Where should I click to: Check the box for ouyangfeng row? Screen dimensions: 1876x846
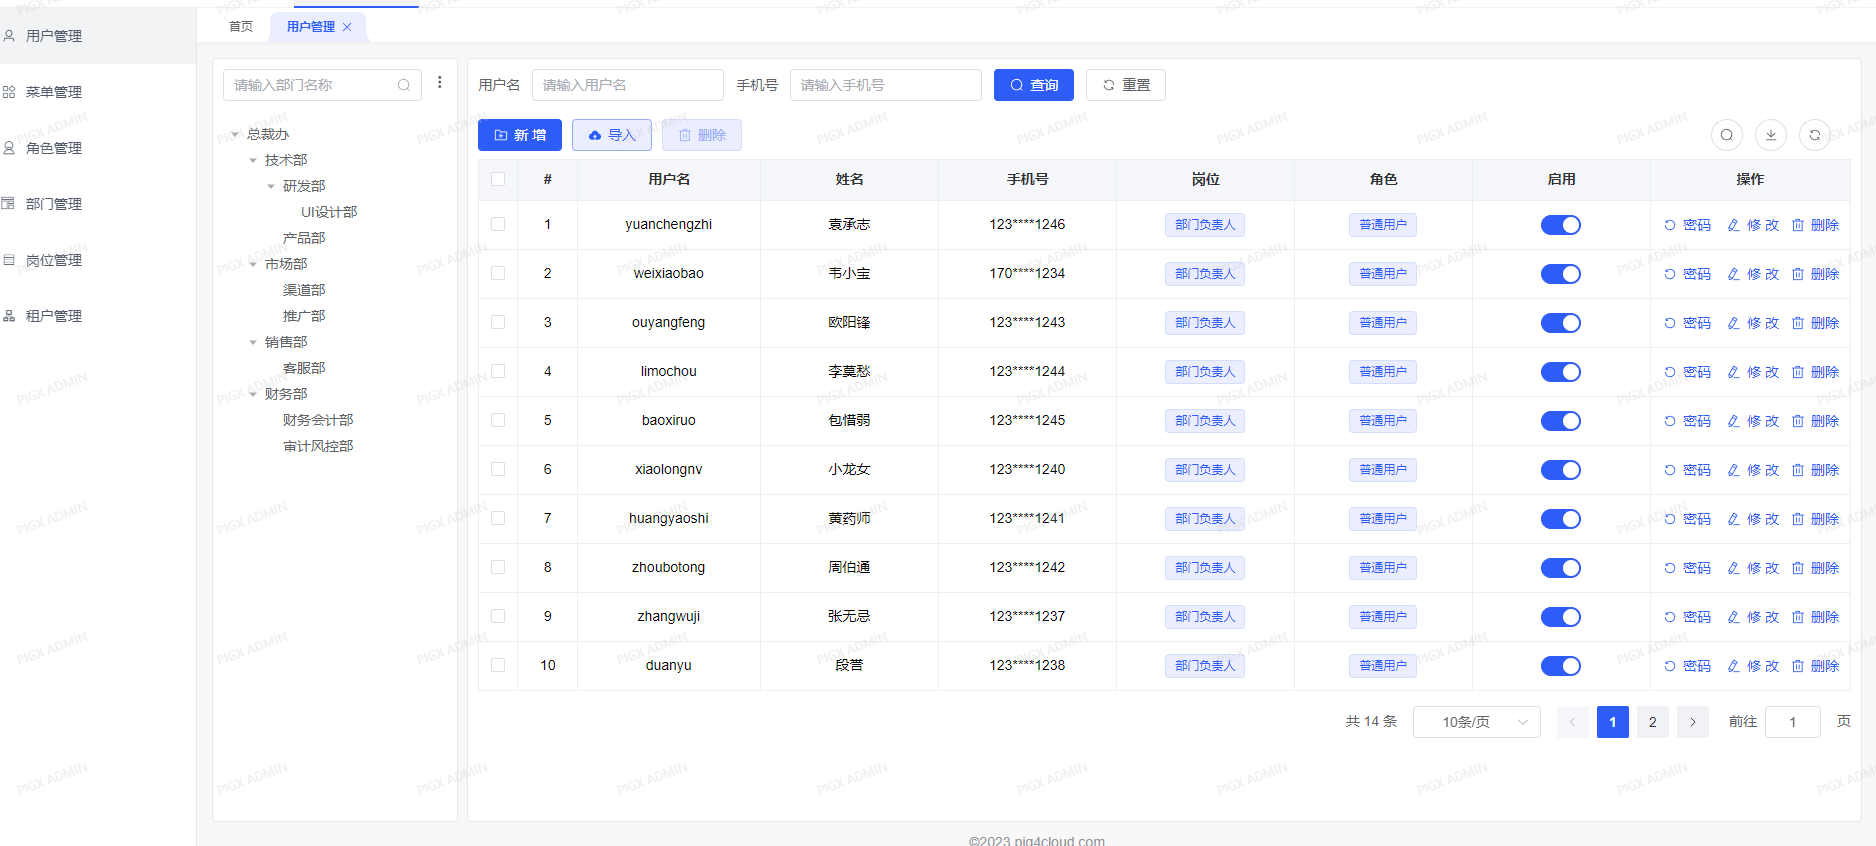click(x=498, y=322)
